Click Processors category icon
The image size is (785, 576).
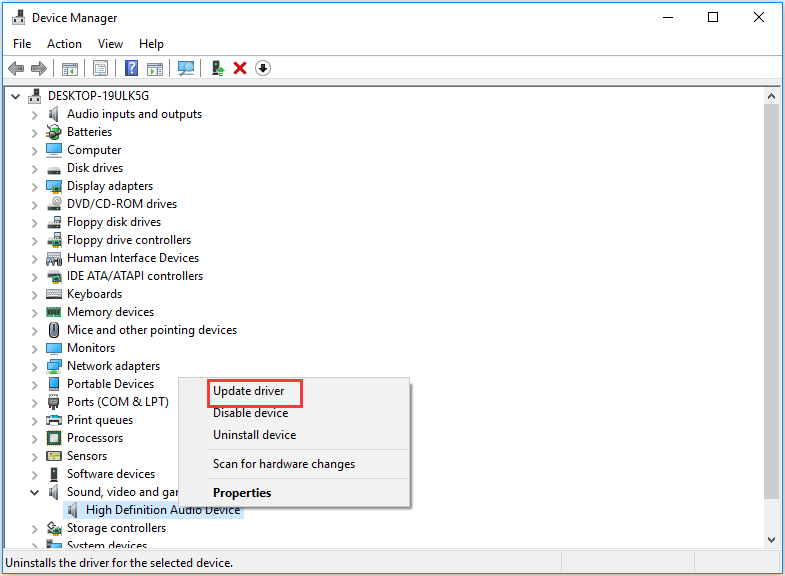pyautogui.click(x=54, y=438)
